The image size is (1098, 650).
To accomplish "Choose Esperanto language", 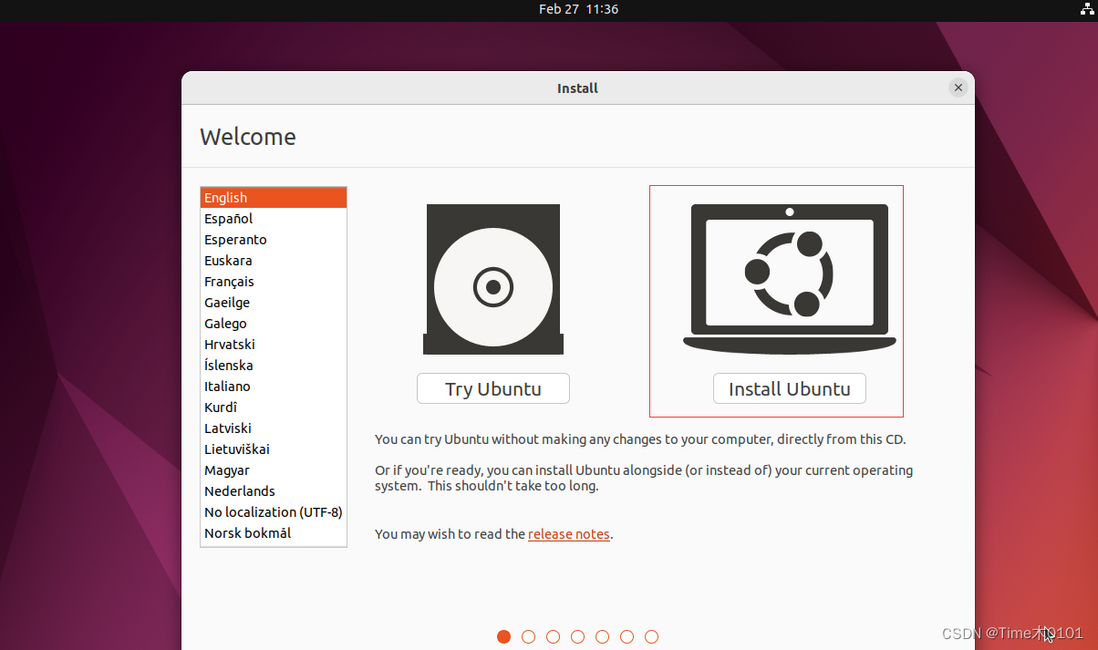I will tap(273, 240).
